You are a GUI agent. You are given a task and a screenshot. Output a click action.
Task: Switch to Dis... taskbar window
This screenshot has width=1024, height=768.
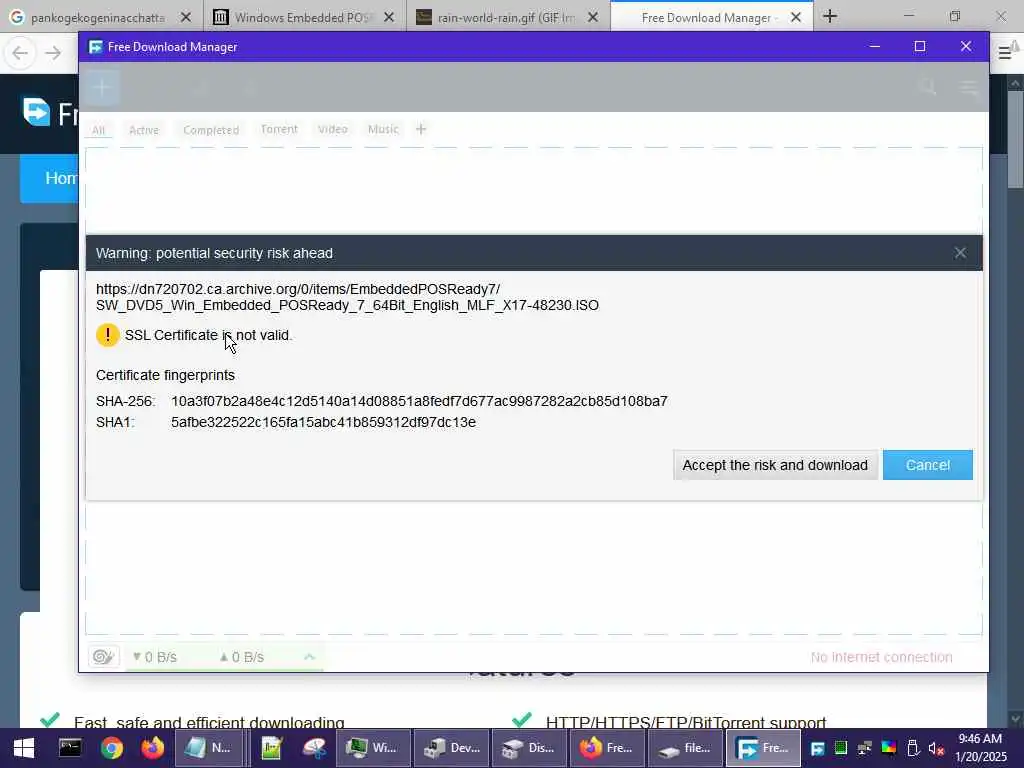coord(528,748)
